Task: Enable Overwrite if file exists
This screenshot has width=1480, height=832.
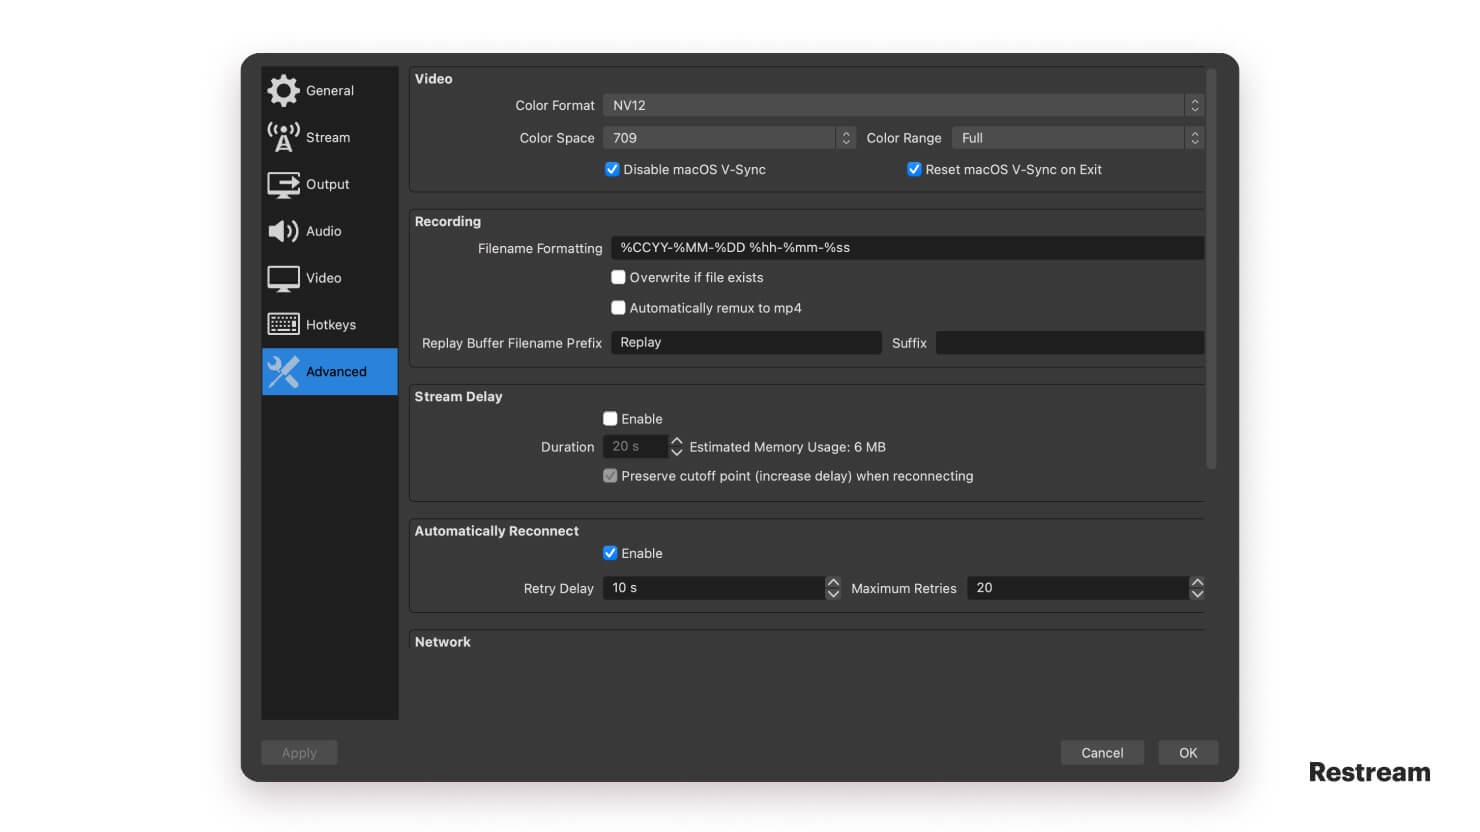Action: (x=618, y=277)
